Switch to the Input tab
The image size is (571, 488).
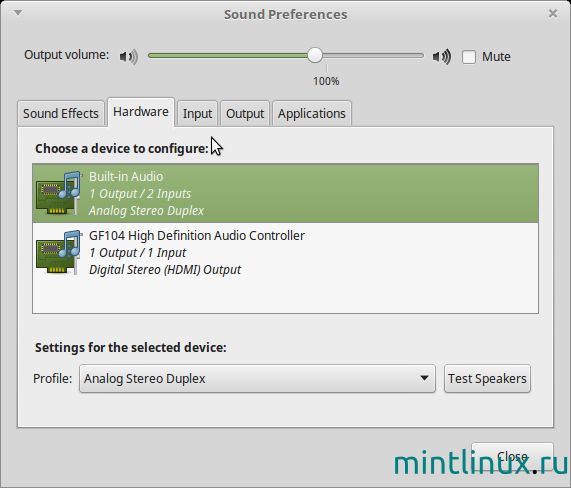point(197,113)
